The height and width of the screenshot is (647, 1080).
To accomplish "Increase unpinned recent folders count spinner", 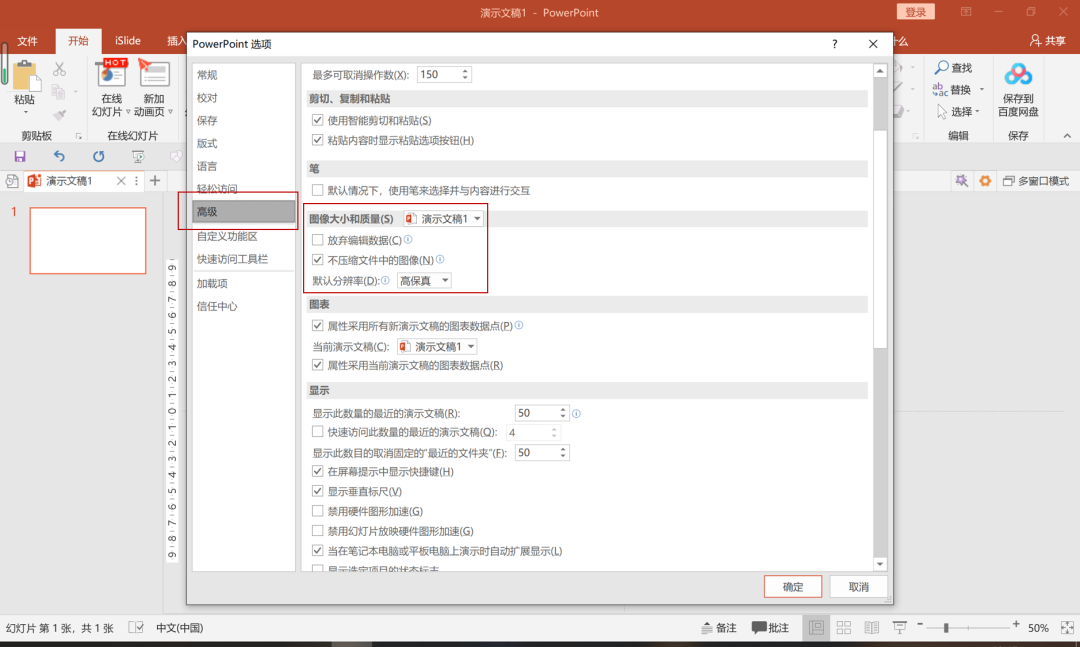I will (x=563, y=449).
